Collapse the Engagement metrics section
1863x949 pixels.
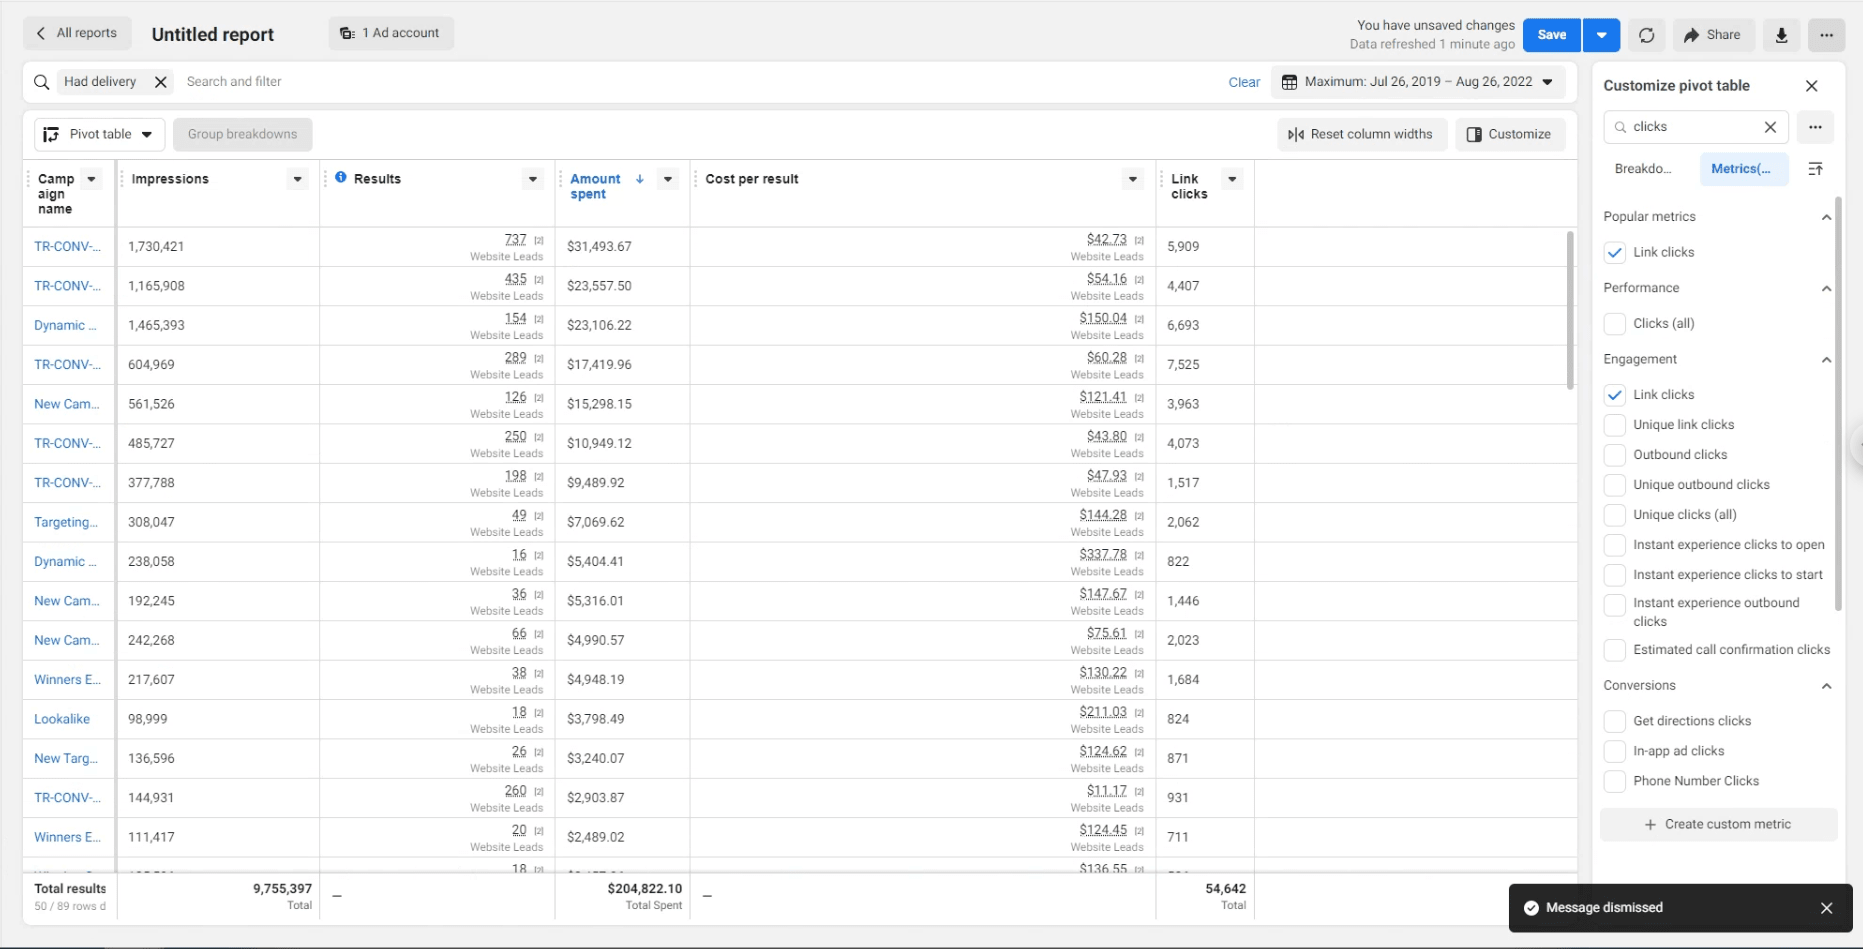[x=1826, y=360]
